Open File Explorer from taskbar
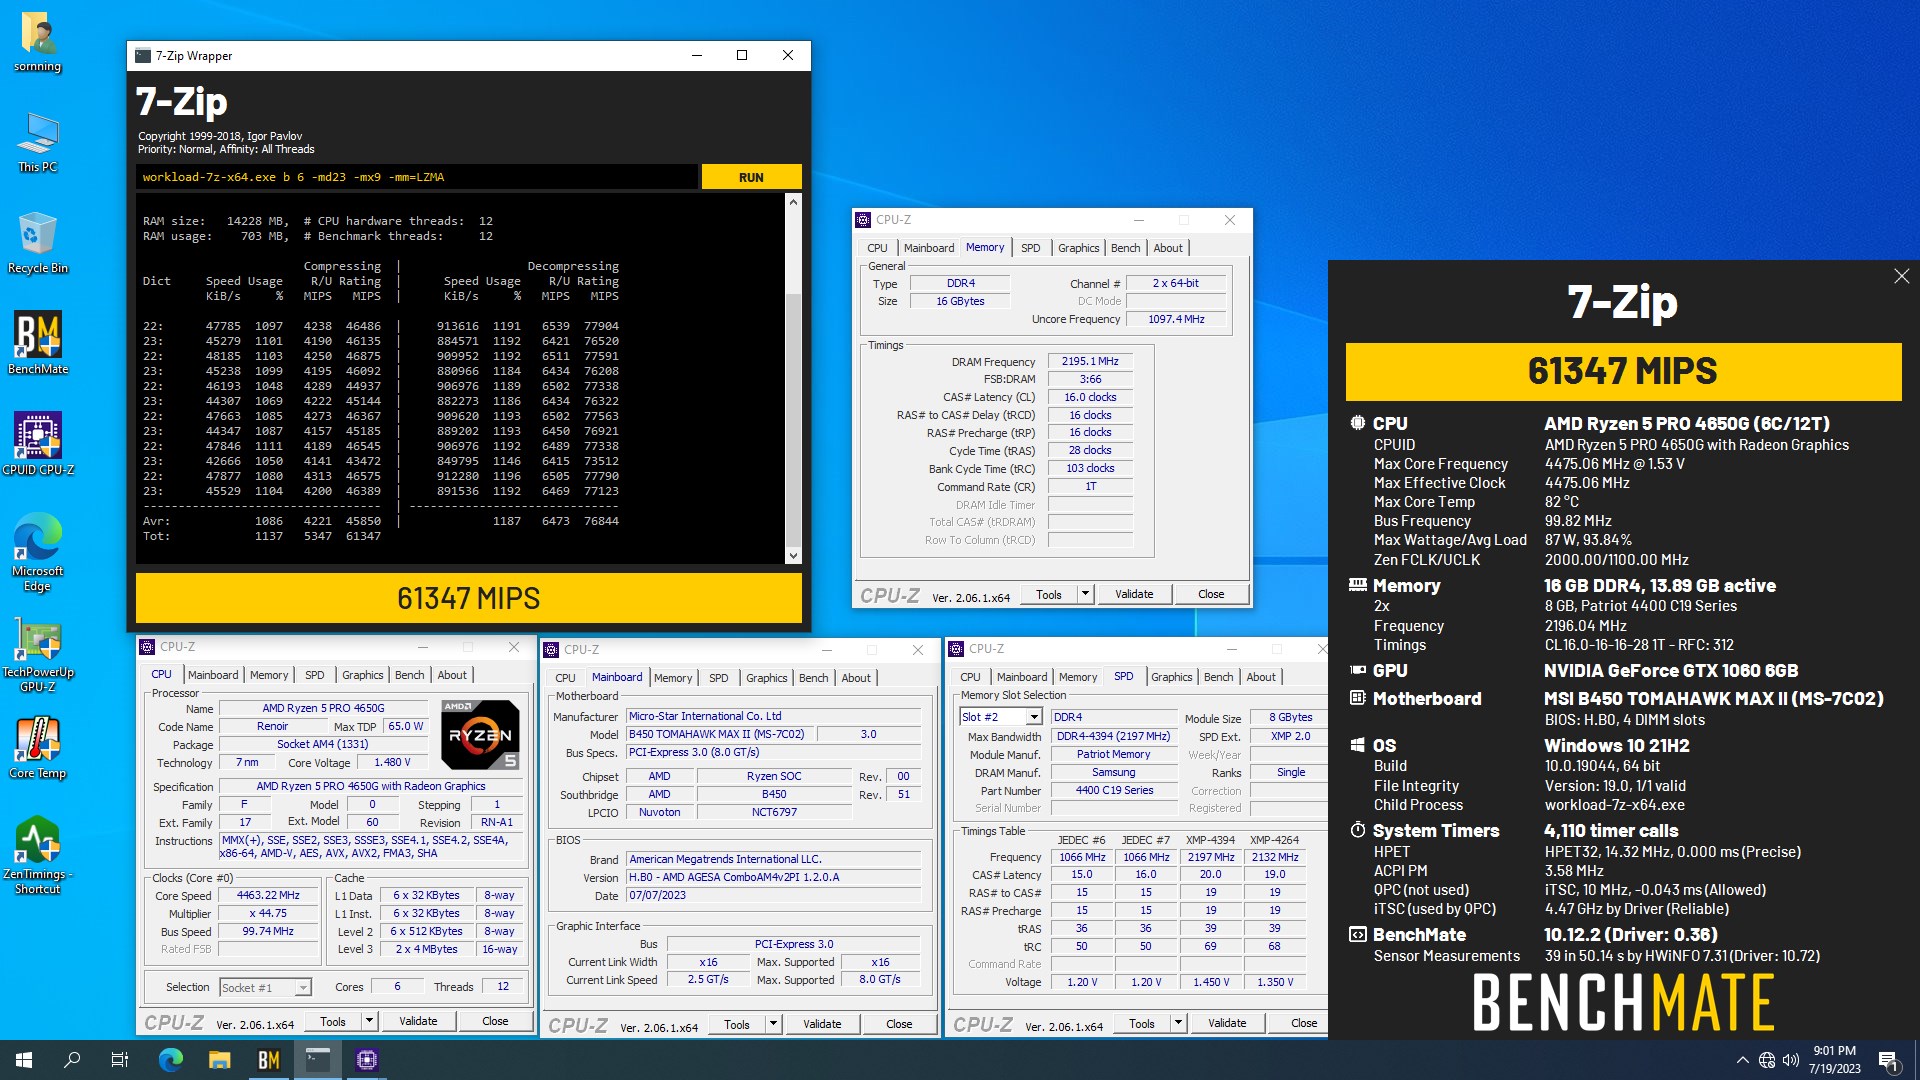This screenshot has height=1080, width=1920. click(220, 1060)
